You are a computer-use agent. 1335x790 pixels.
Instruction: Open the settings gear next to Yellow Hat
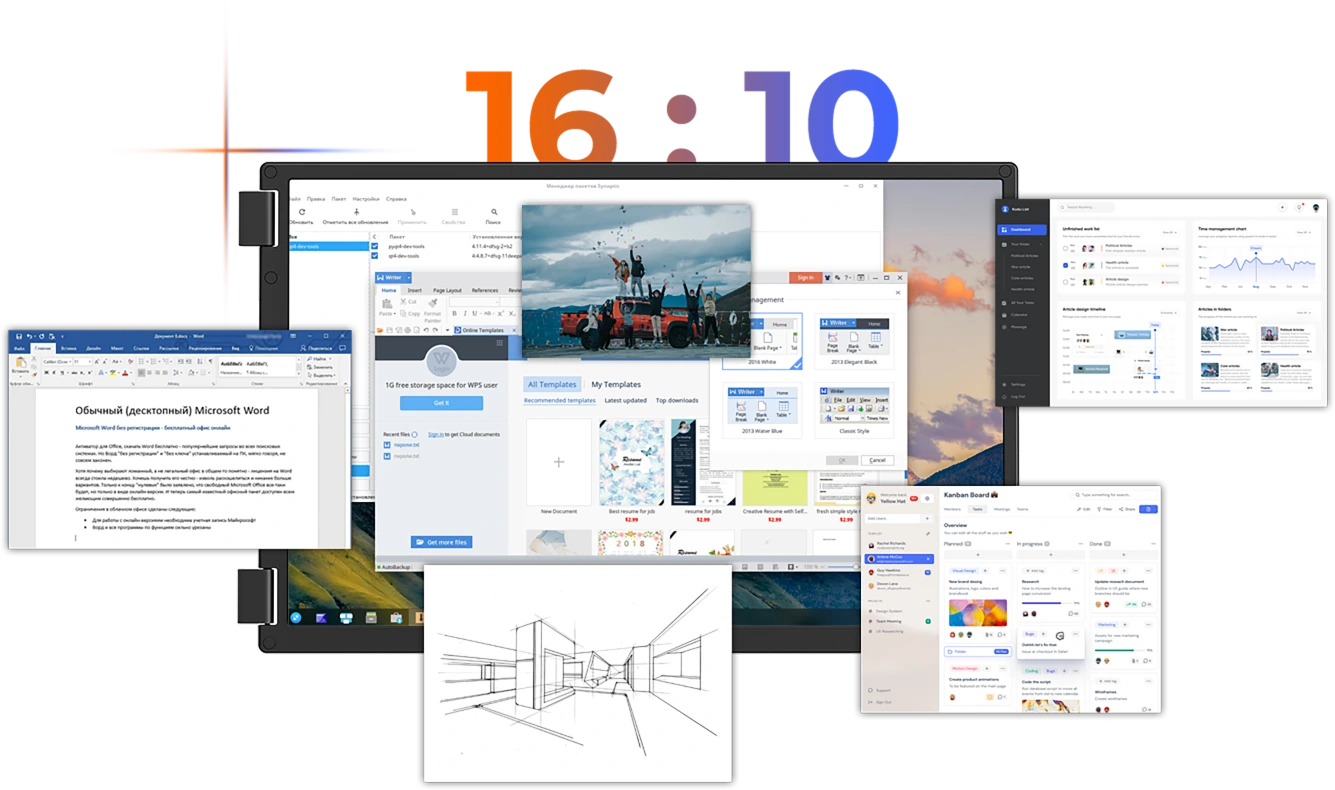tap(927, 498)
